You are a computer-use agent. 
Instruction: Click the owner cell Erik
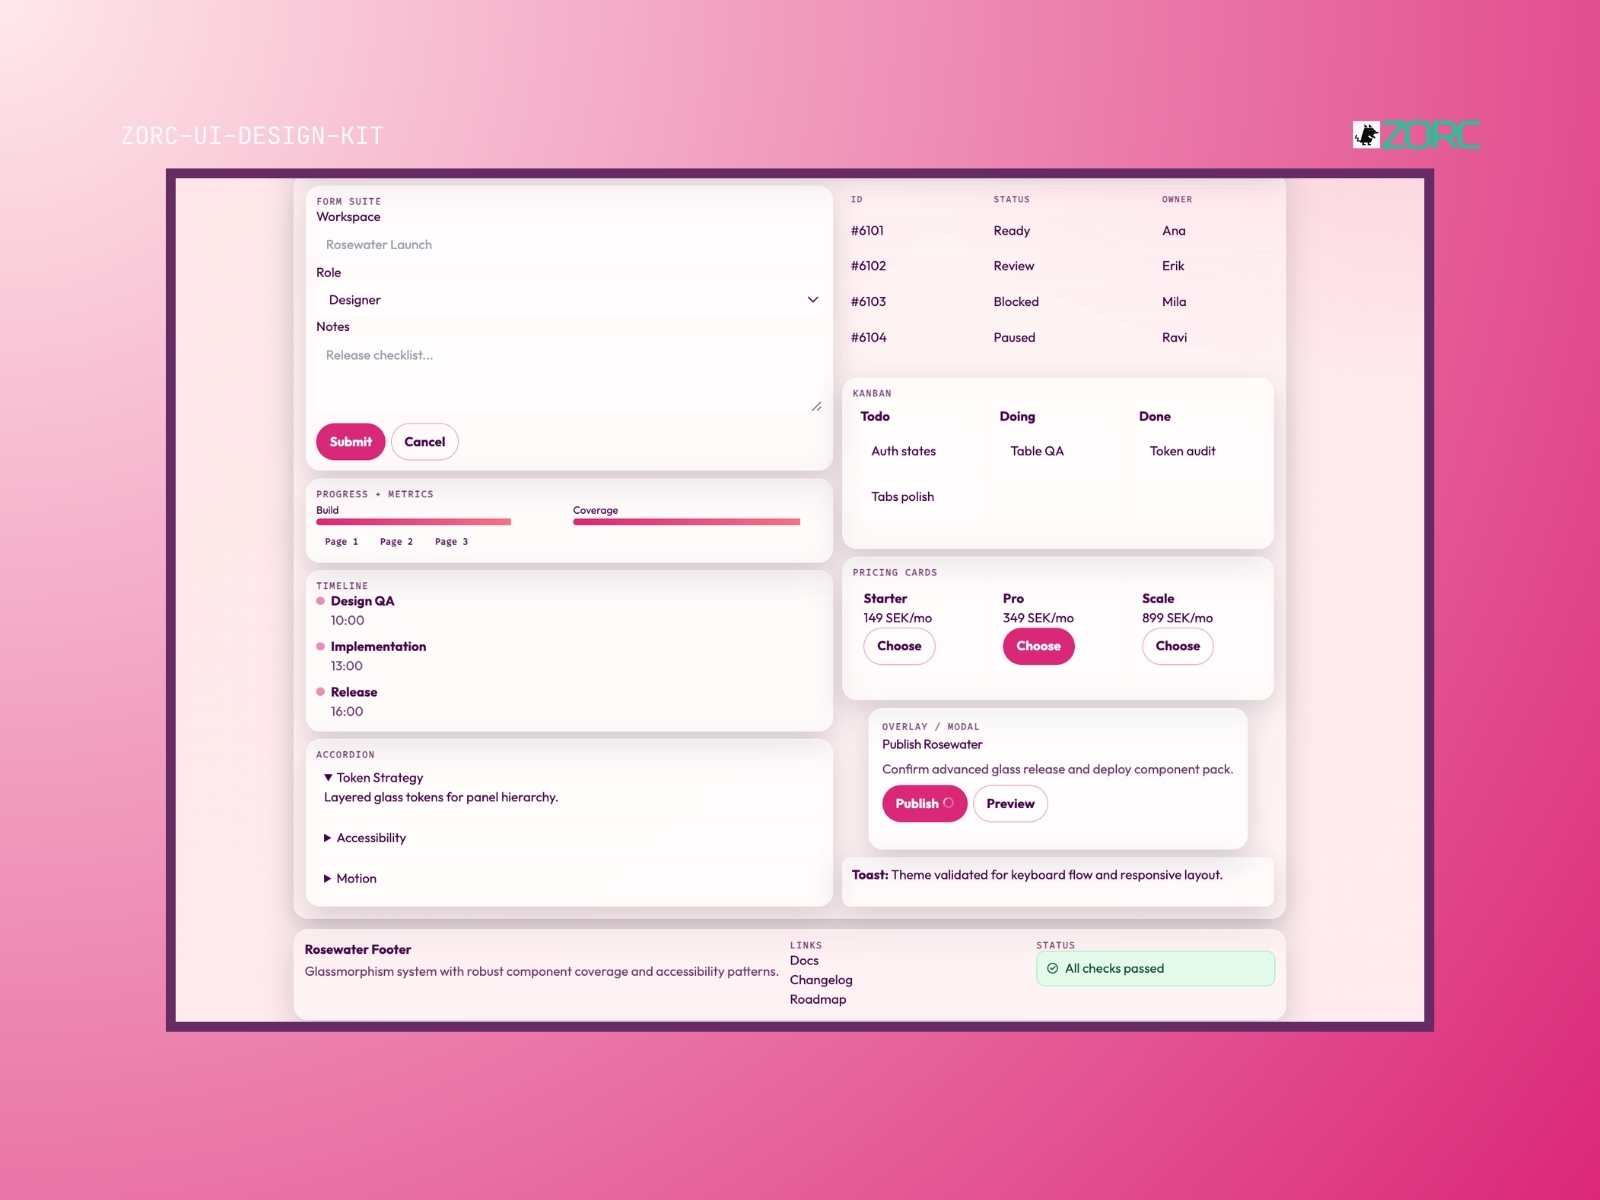click(x=1173, y=266)
